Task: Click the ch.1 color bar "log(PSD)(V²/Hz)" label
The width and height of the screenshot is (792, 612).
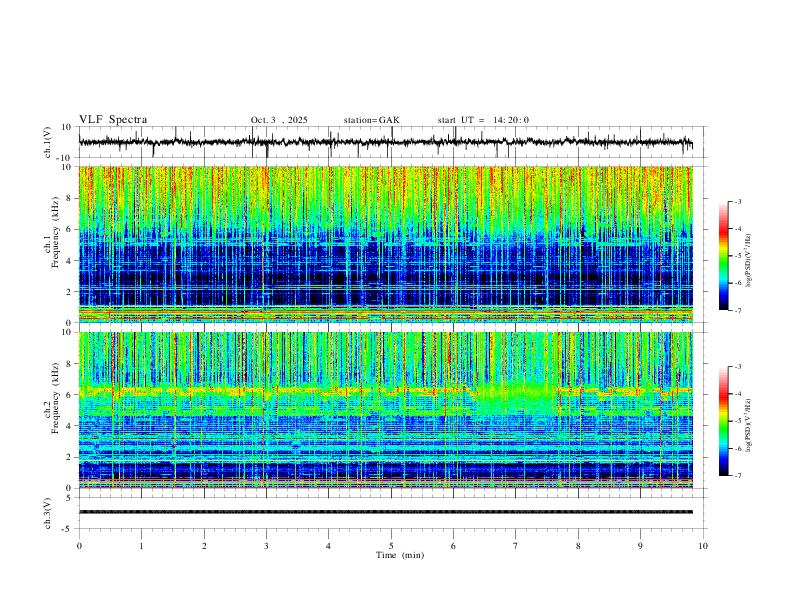Action: [748, 261]
